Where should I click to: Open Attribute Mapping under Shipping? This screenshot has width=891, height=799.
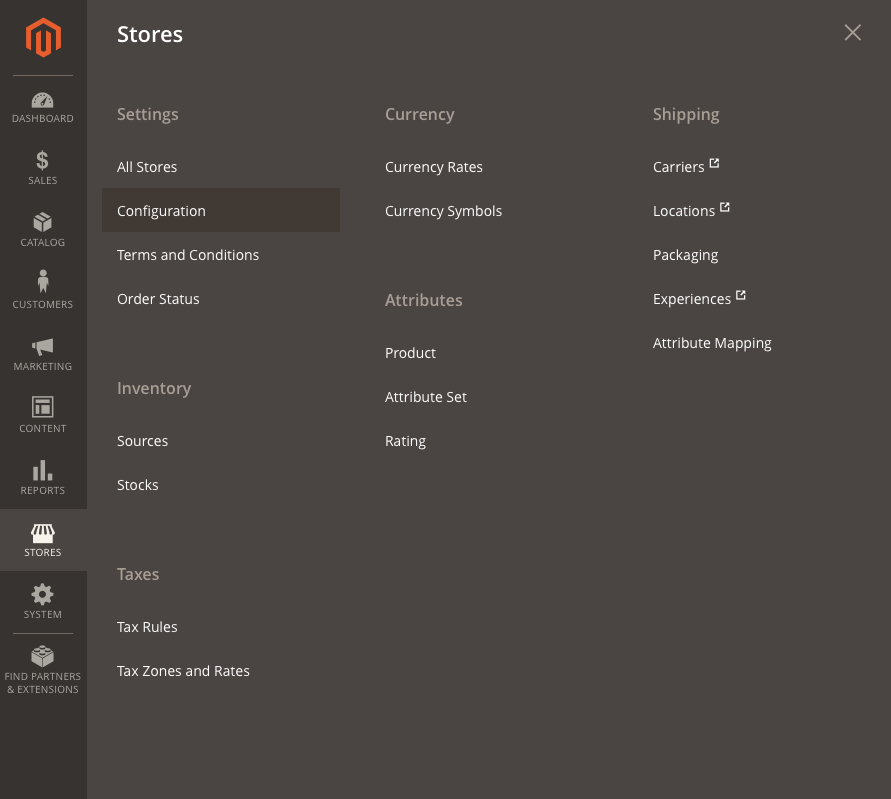pyautogui.click(x=712, y=343)
